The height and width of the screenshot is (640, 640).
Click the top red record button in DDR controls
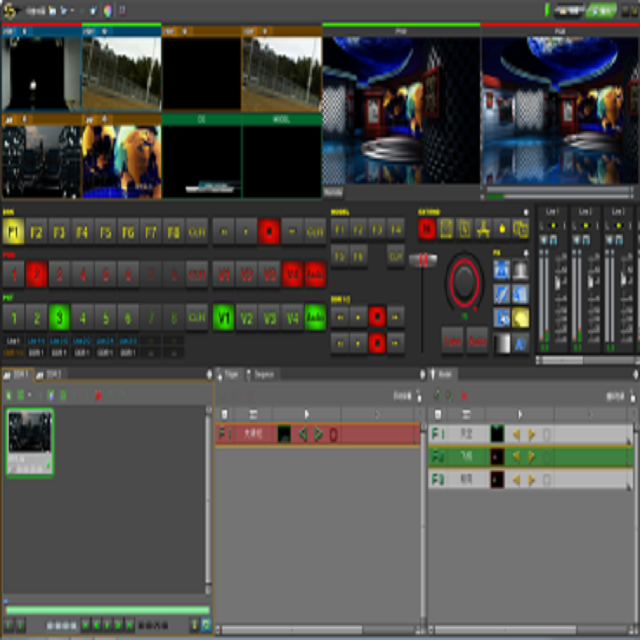pyautogui.click(x=377, y=317)
